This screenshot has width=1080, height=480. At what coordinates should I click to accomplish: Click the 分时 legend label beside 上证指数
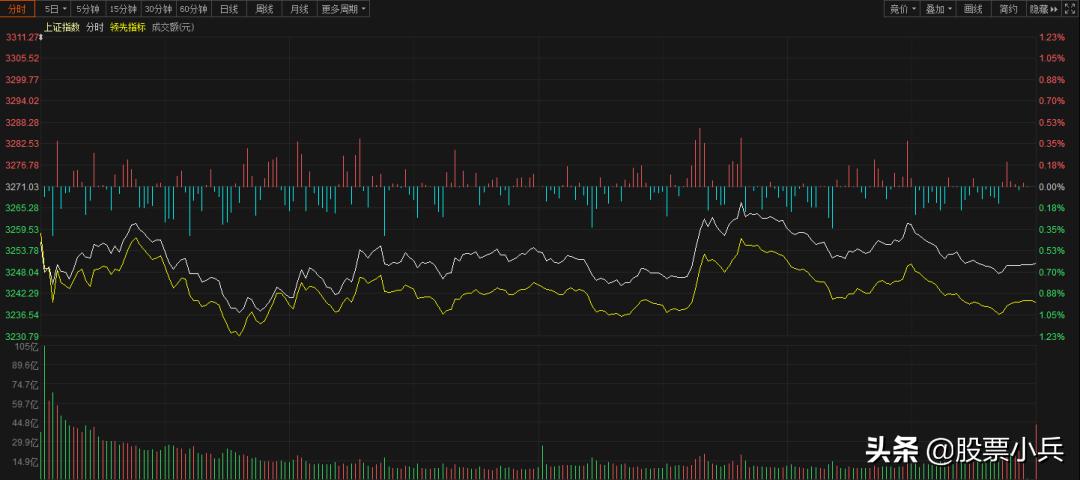coord(95,28)
